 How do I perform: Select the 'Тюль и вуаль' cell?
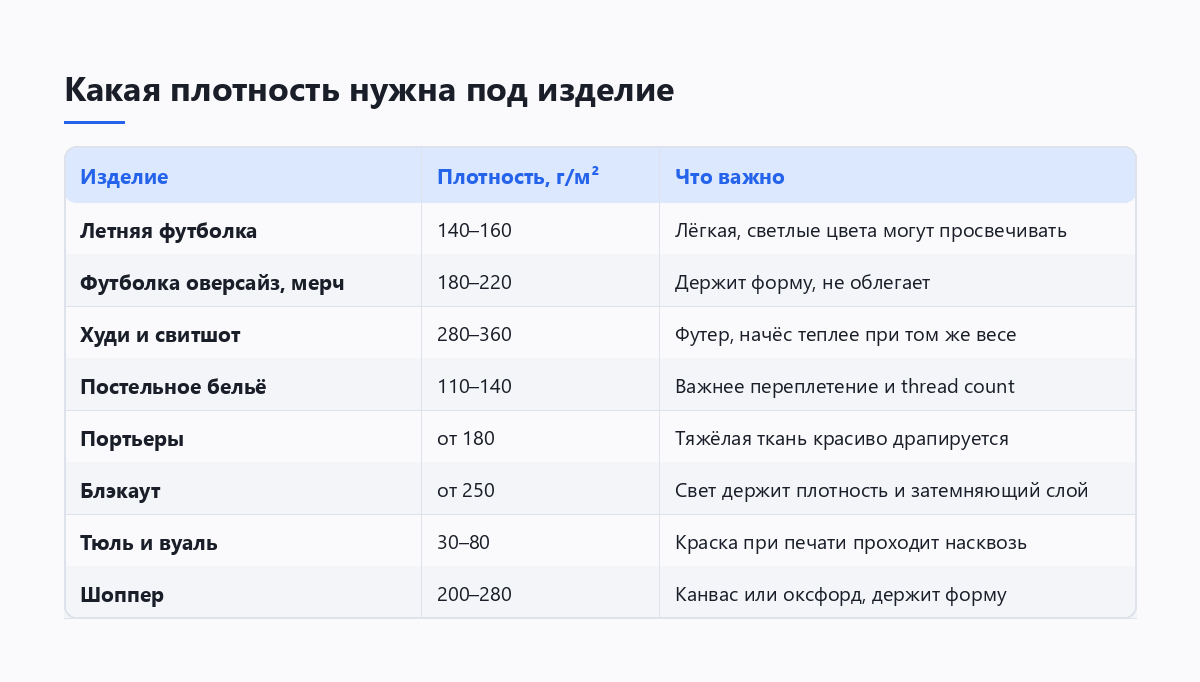tap(149, 543)
